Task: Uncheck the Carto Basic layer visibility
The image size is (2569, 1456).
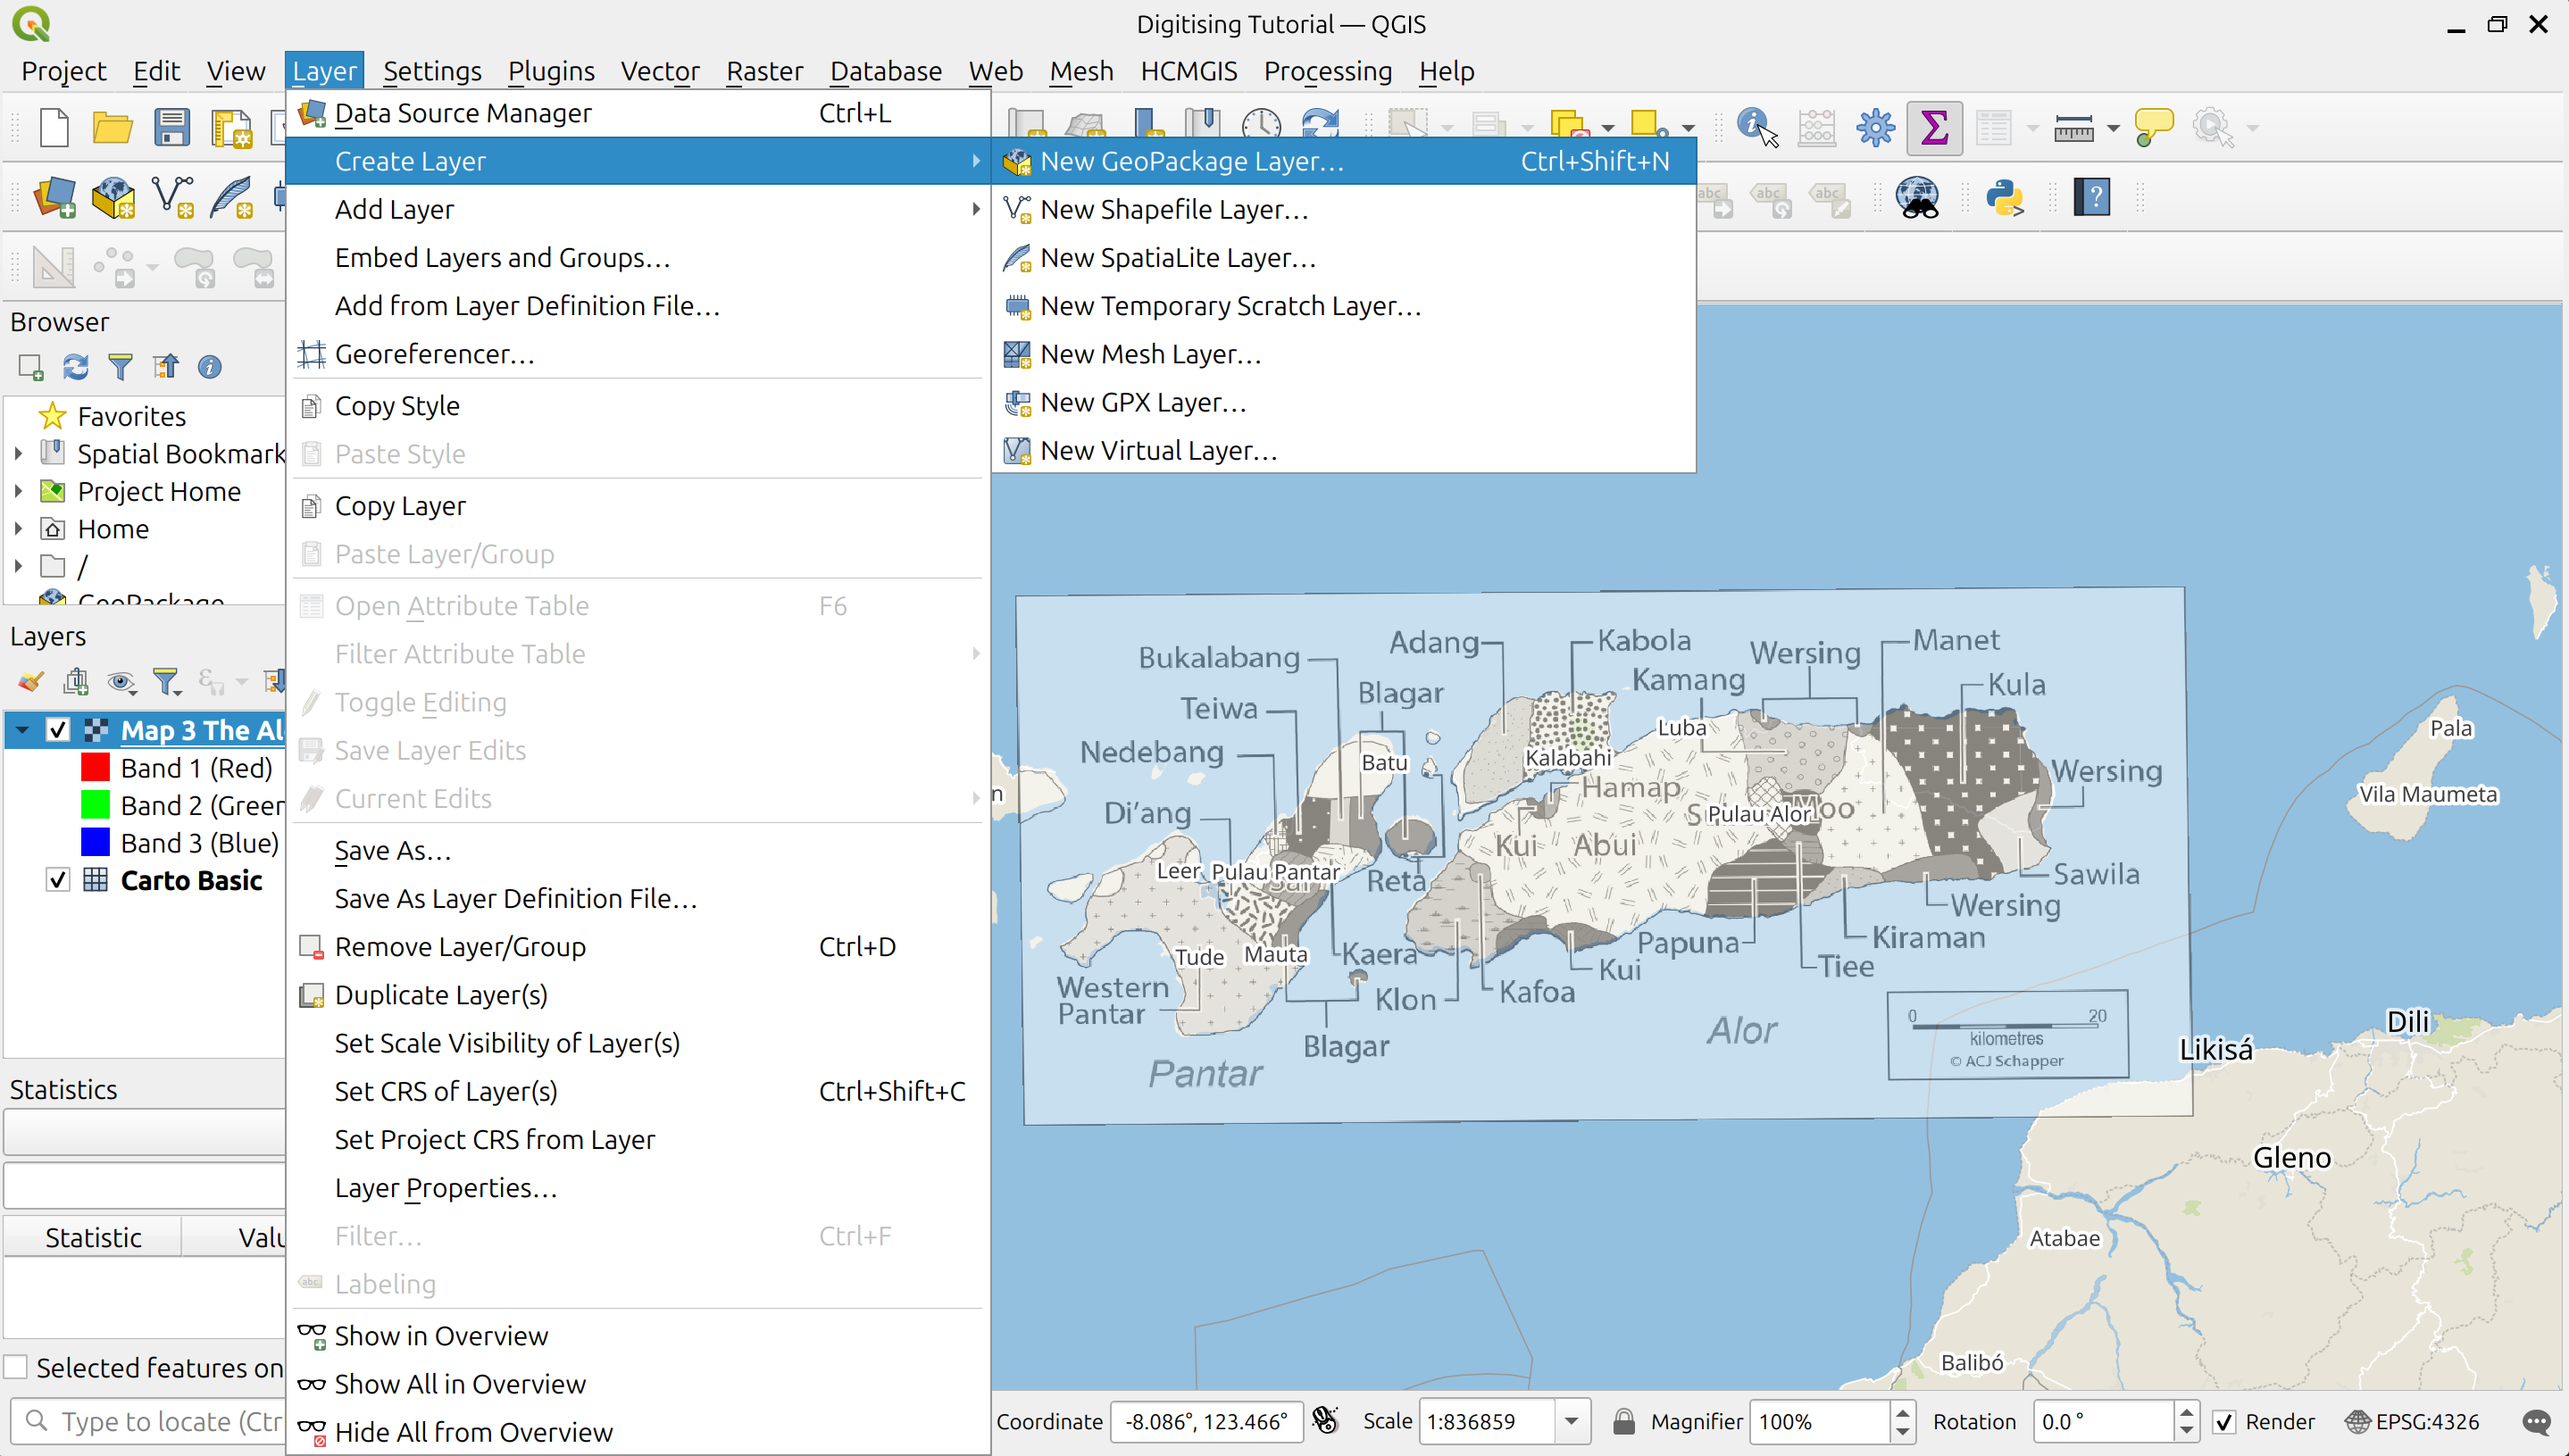Action: 57,881
